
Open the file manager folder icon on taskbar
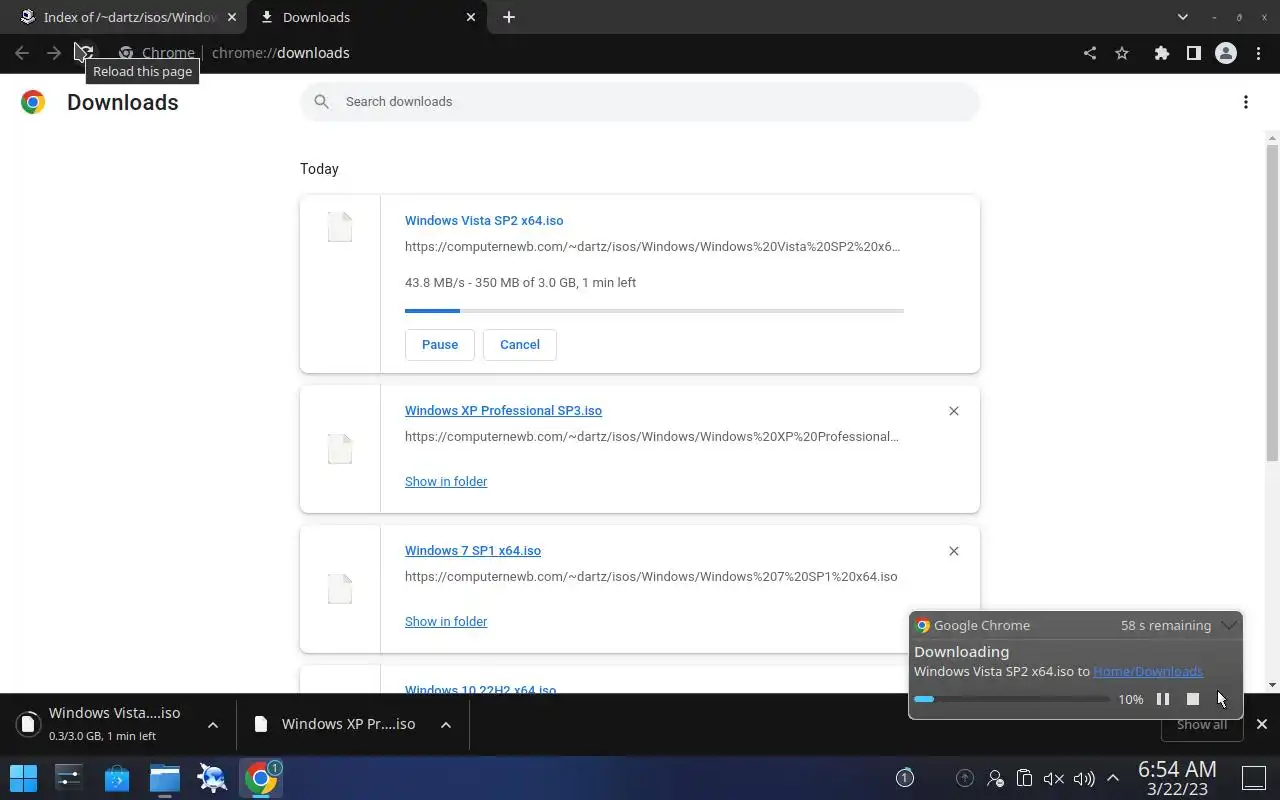click(x=165, y=777)
